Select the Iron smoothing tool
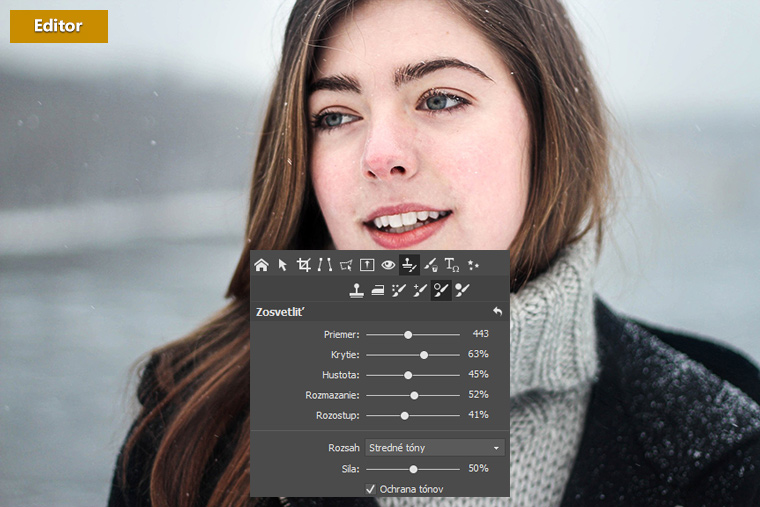 coord(378,290)
